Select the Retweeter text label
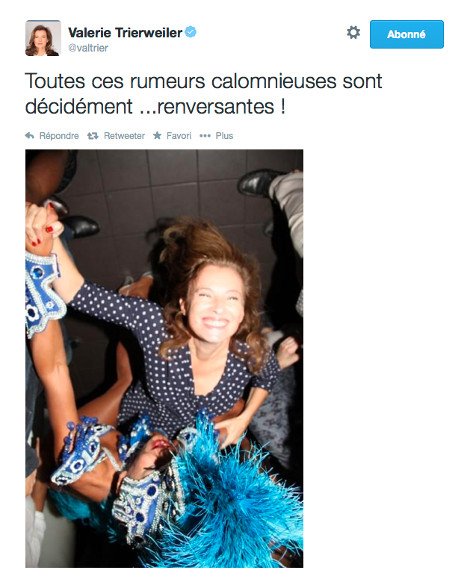This screenshot has width=470, height=582. coord(124,136)
